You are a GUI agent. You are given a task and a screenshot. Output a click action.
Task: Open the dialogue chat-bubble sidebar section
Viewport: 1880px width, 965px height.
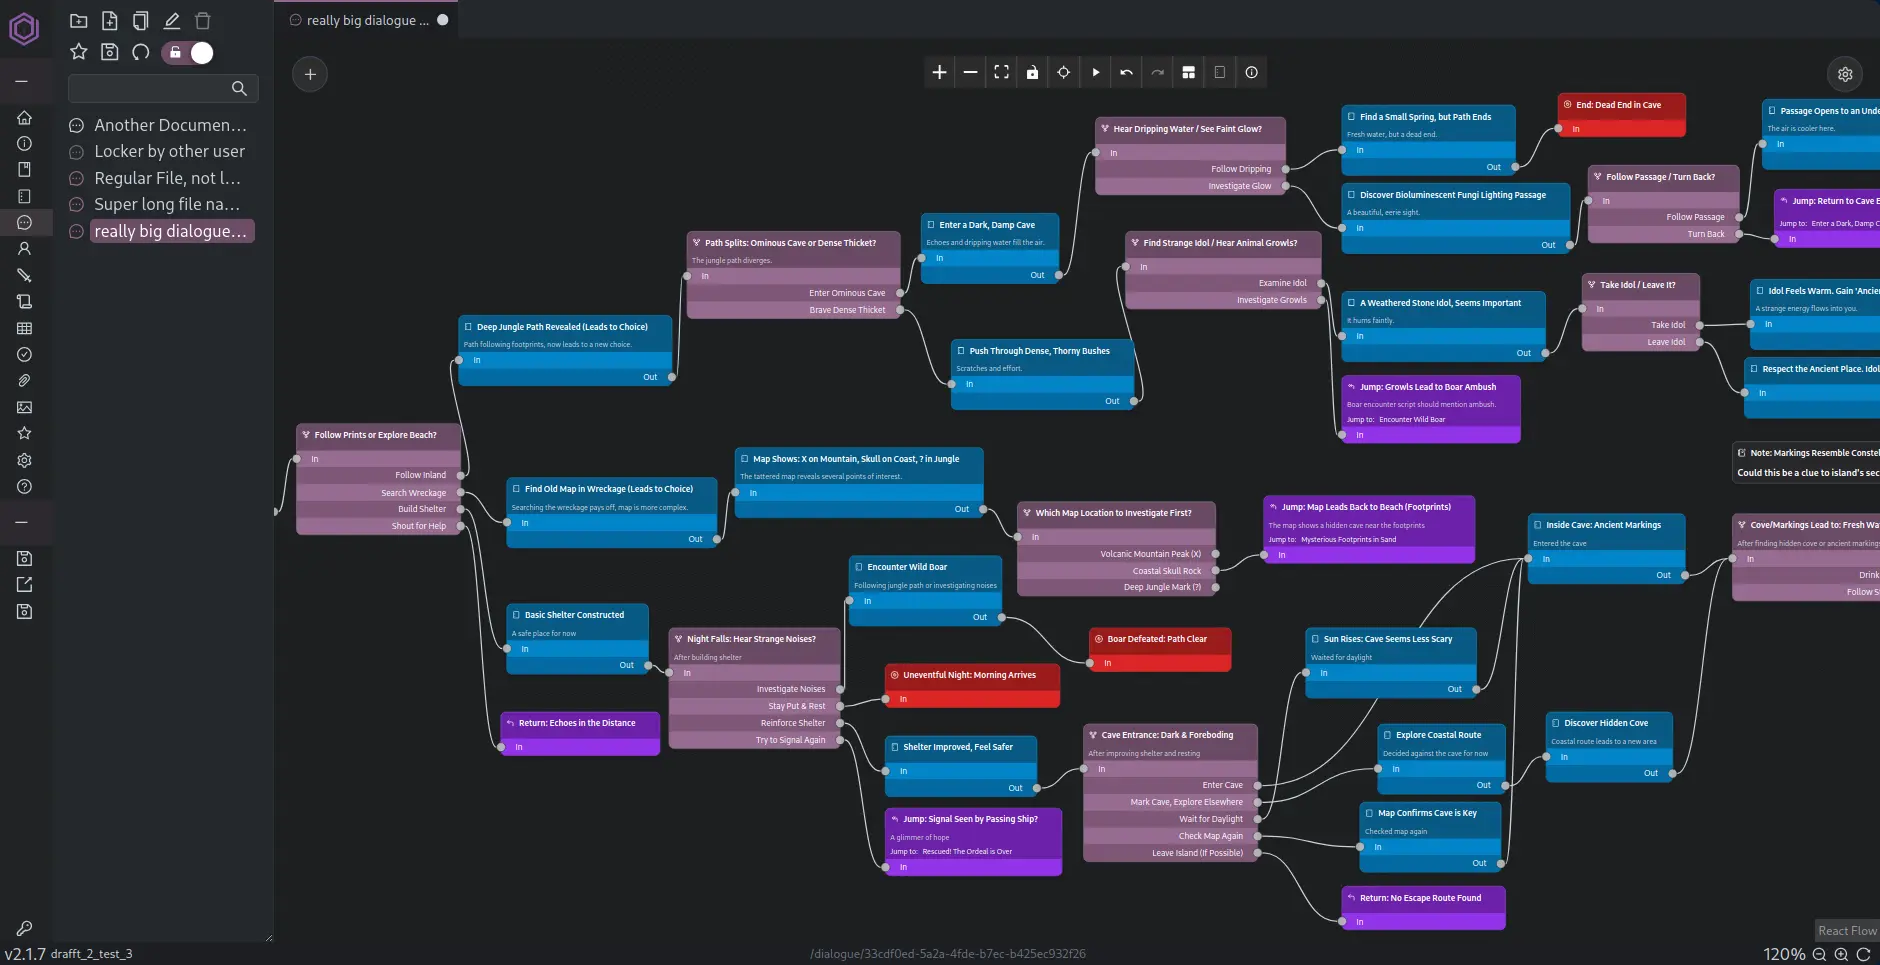click(x=24, y=222)
